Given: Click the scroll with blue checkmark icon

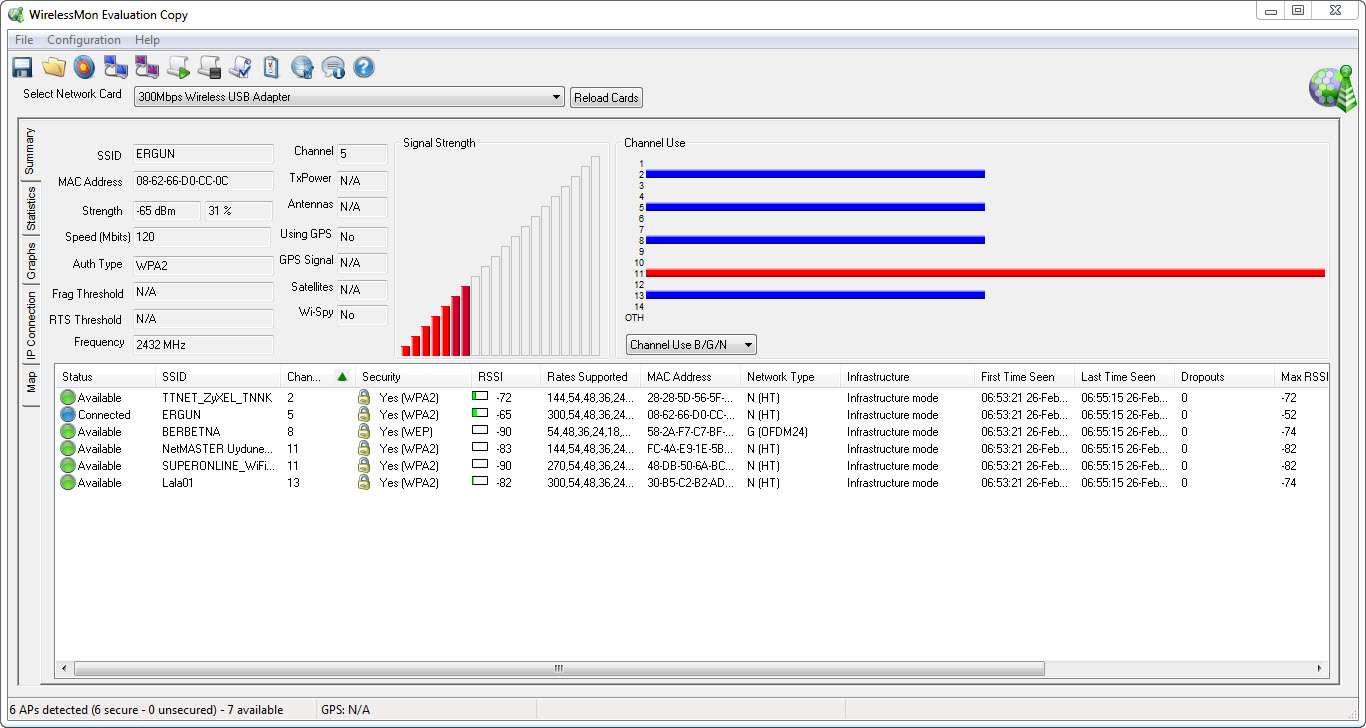Looking at the screenshot, I should [x=240, y=67].
